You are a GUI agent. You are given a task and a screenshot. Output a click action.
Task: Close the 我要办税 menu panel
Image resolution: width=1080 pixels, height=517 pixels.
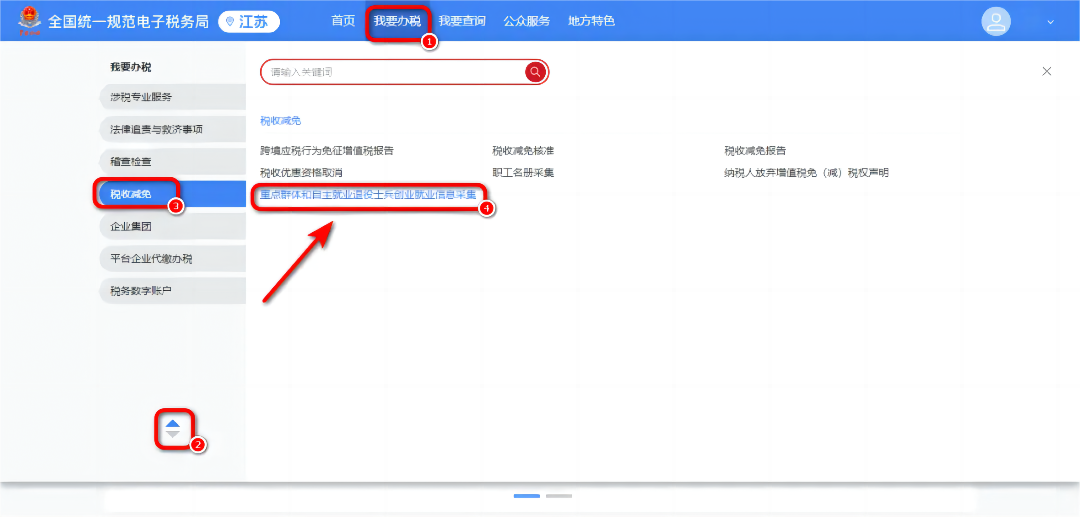point(1047,72)
